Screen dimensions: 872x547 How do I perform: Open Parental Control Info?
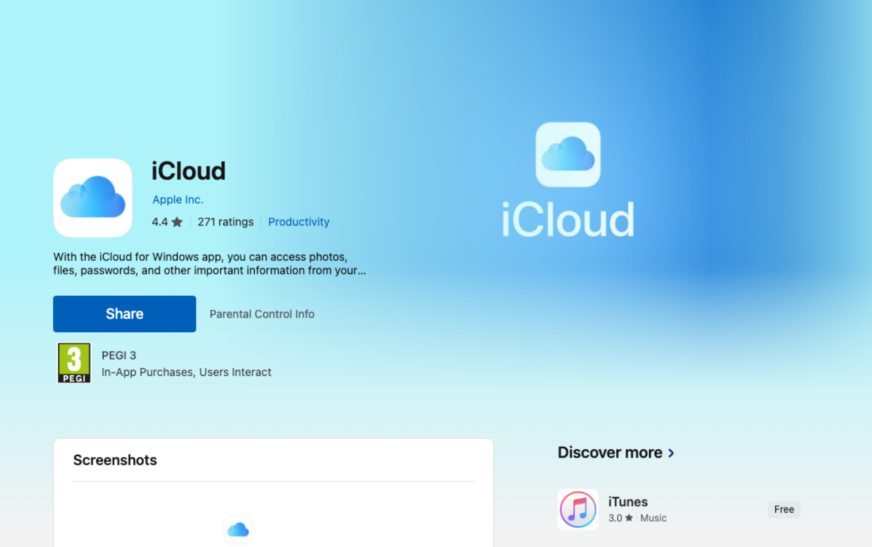(x=262, y=314)
